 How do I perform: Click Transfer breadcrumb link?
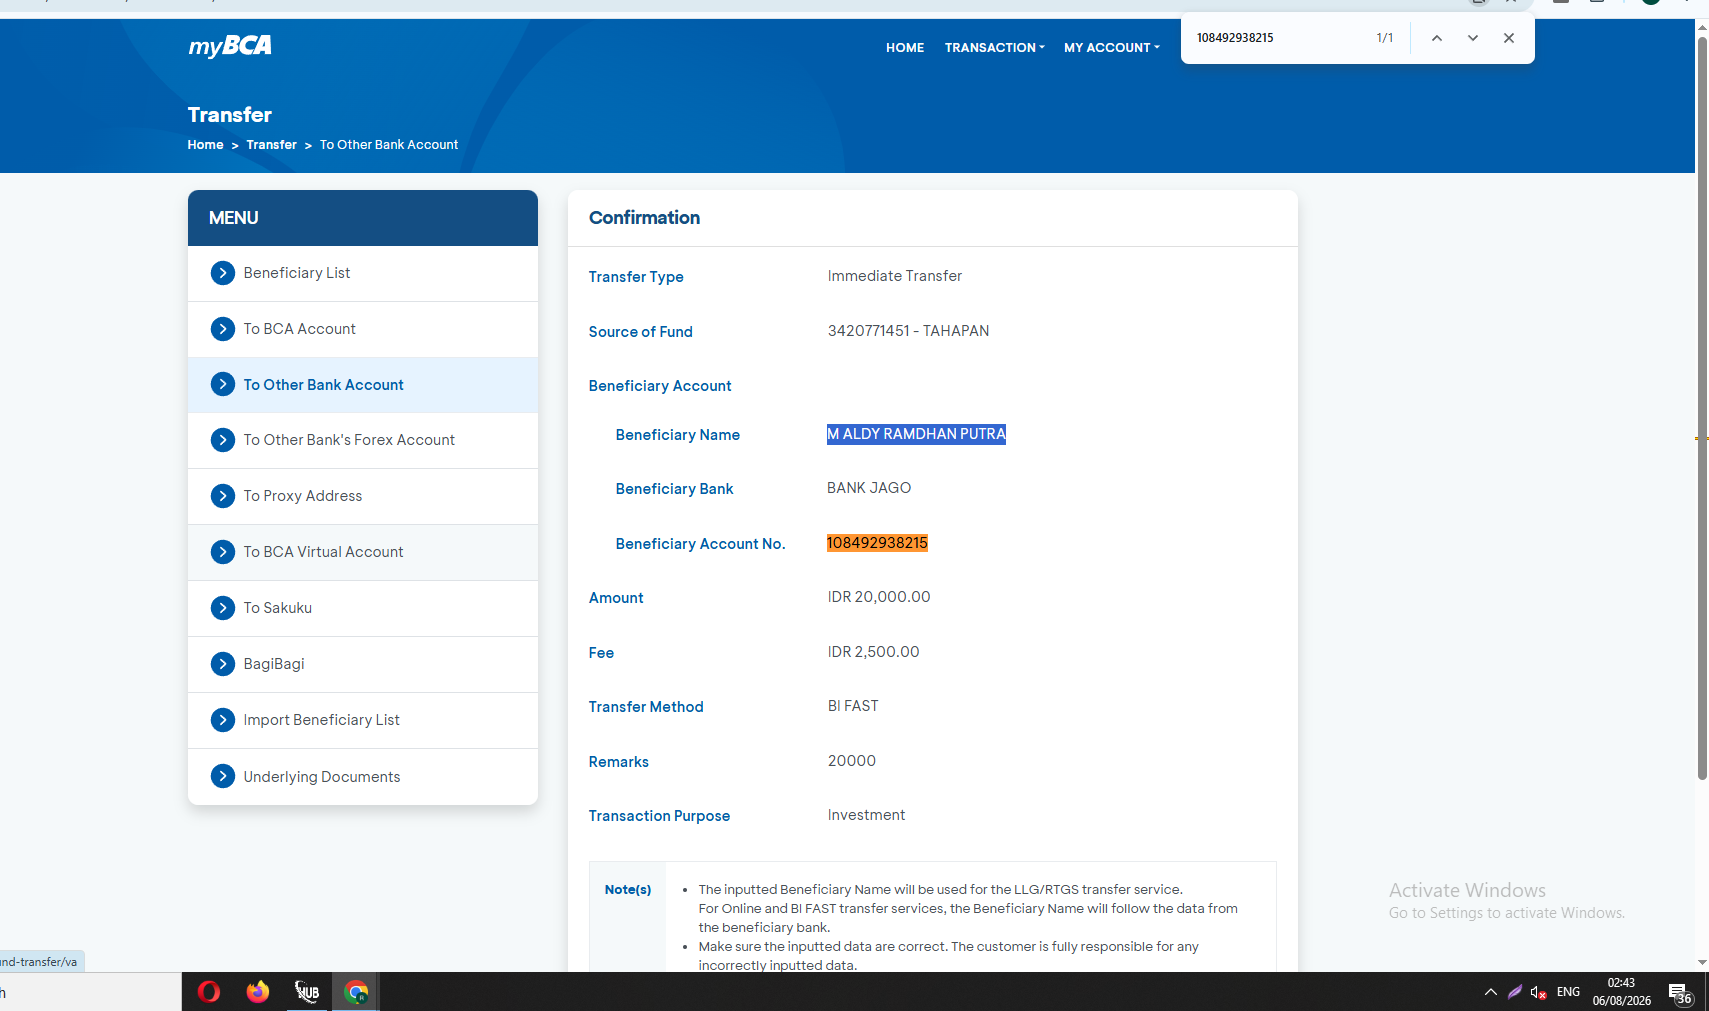tap(272, 145)
